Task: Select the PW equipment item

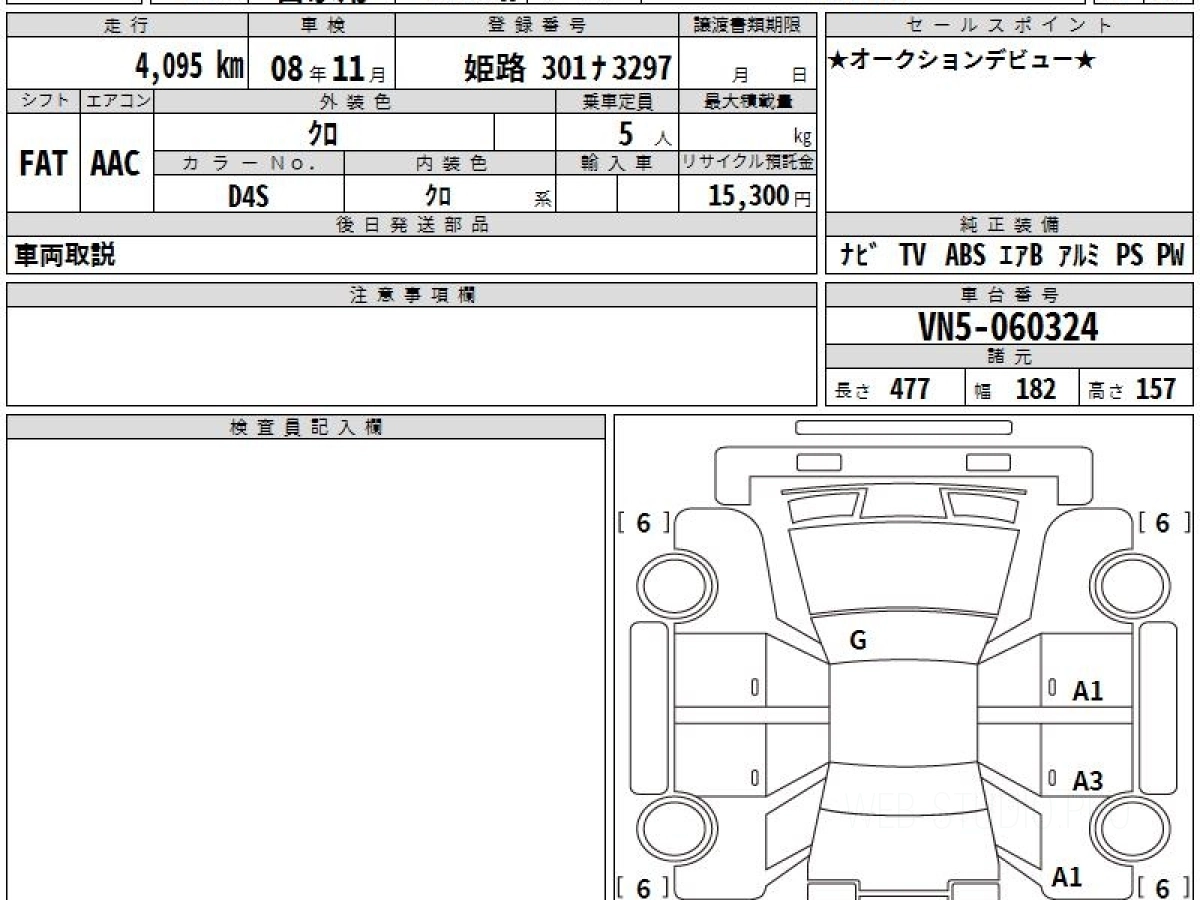Action: coord(1170,256)
